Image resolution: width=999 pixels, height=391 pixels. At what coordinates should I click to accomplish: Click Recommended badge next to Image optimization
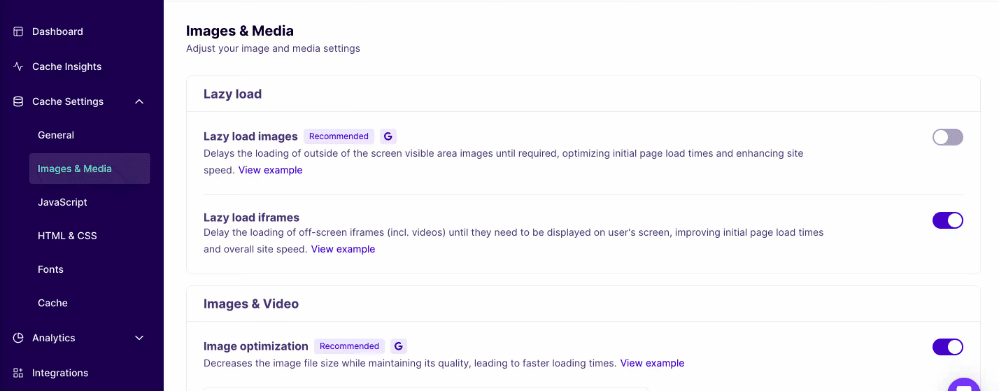[x=349, y=346]
